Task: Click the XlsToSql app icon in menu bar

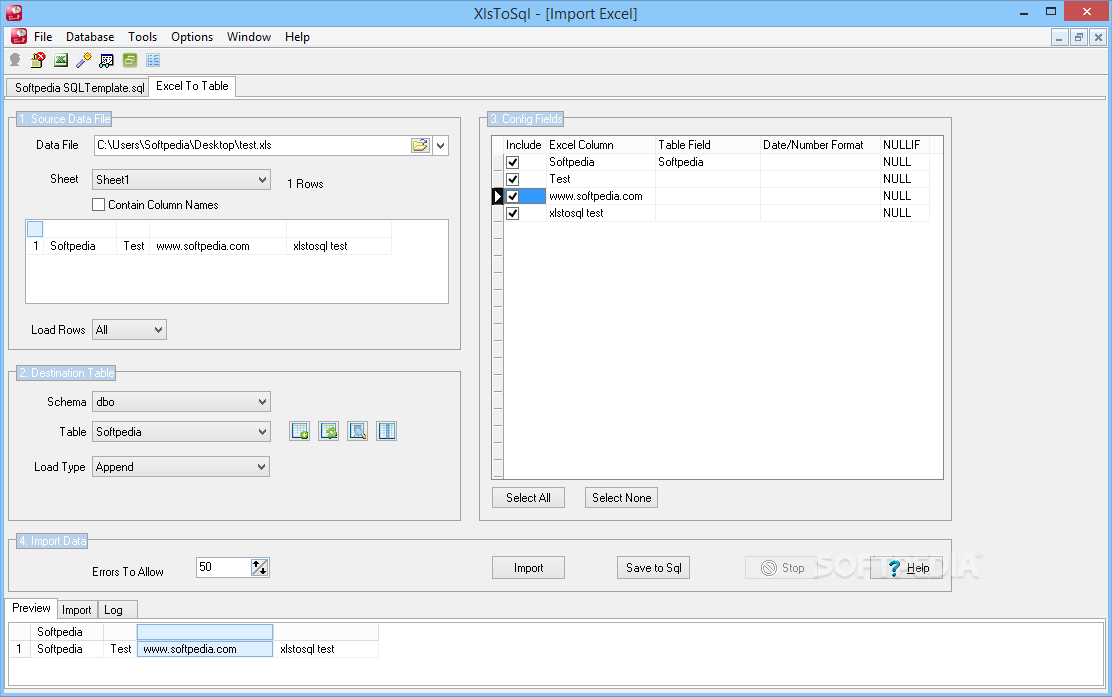Action: point(19,36)
